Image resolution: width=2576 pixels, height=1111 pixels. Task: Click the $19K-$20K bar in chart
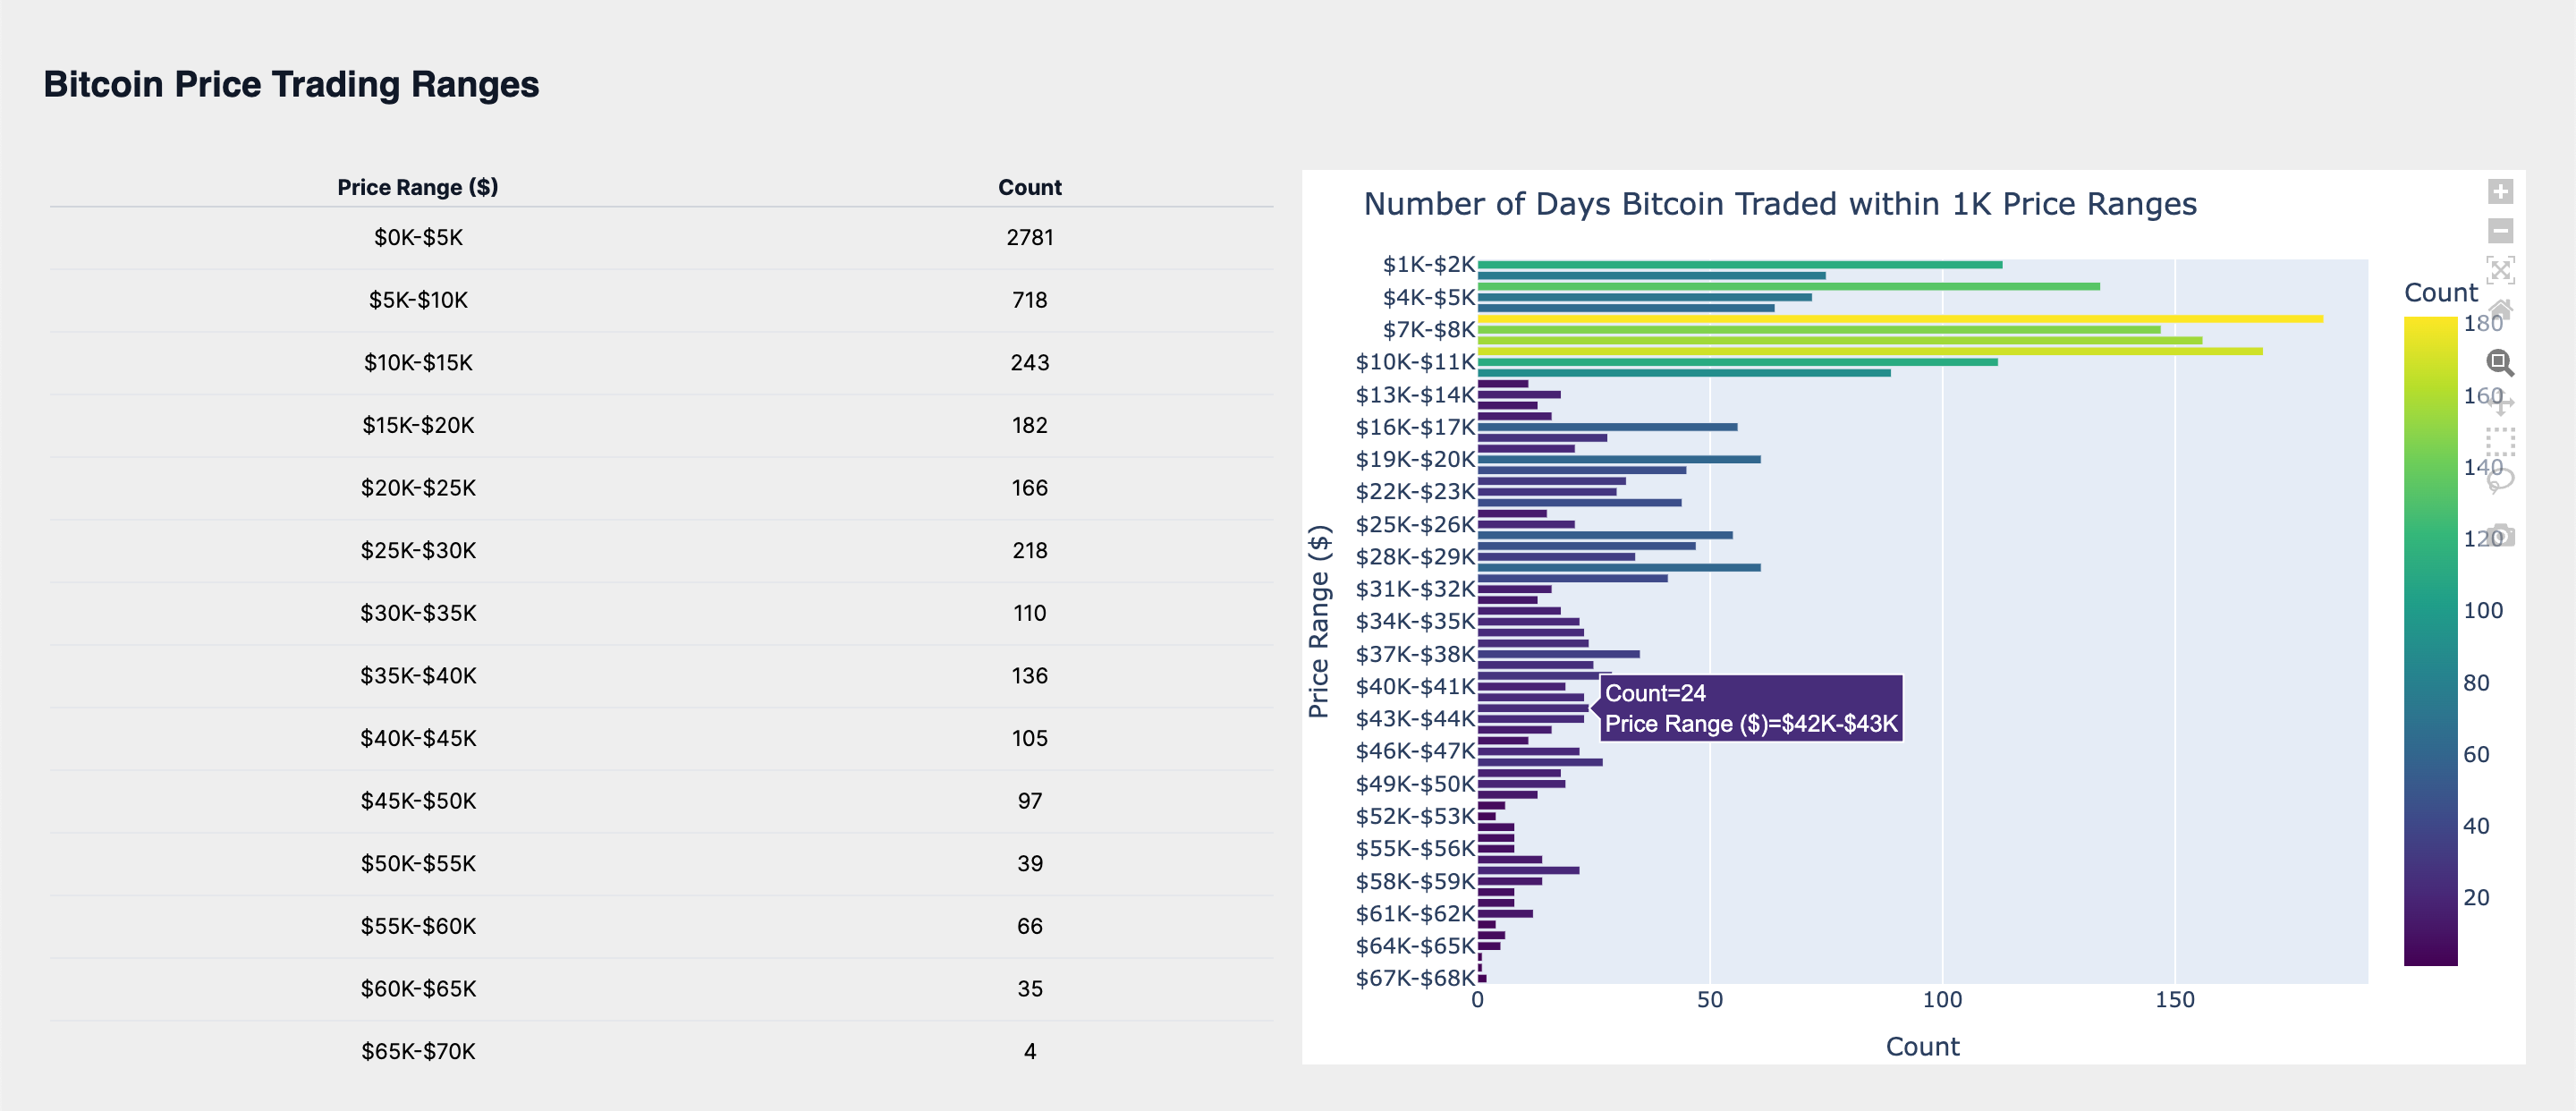(x=1618, y=459)
